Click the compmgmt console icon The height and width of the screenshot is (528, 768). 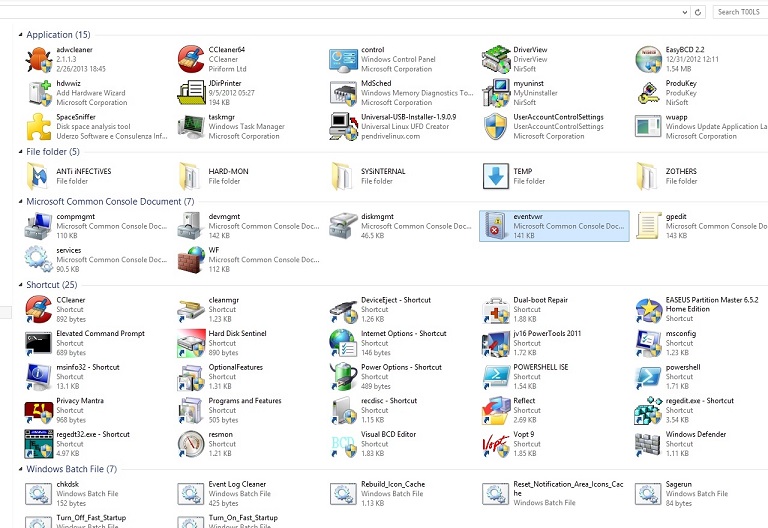coord(39,226)
